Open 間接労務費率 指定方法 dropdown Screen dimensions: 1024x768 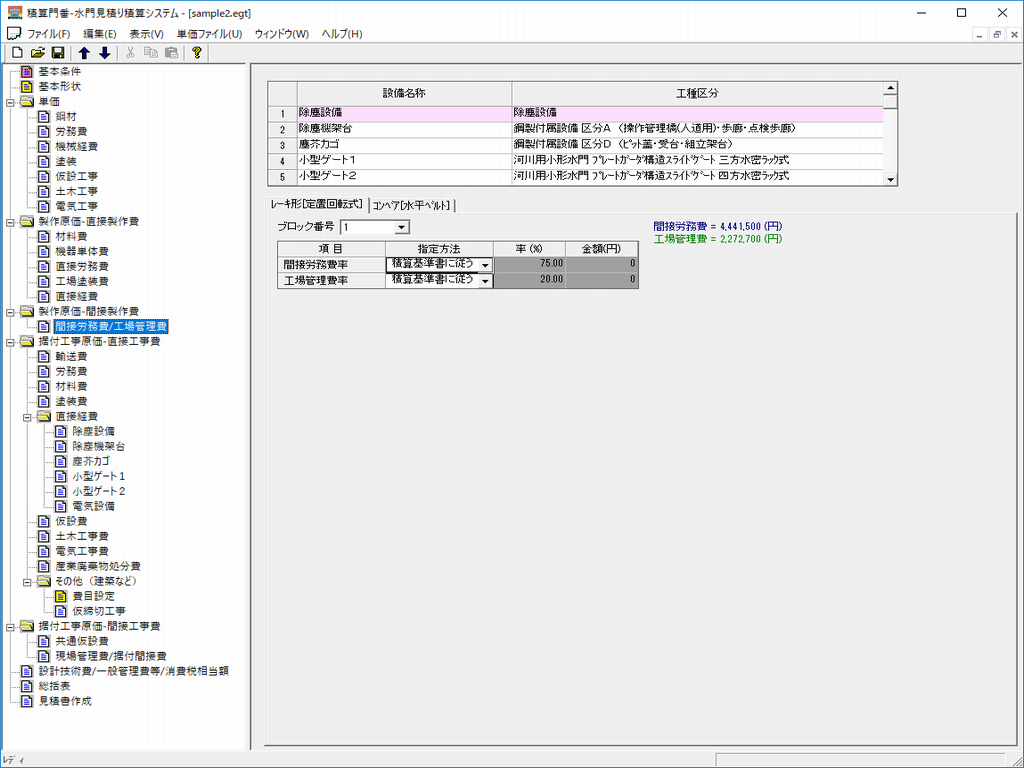[x=485, y=265]
